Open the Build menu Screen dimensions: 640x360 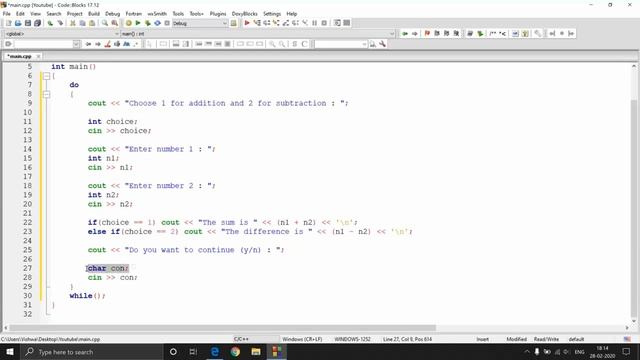(94, 13)
